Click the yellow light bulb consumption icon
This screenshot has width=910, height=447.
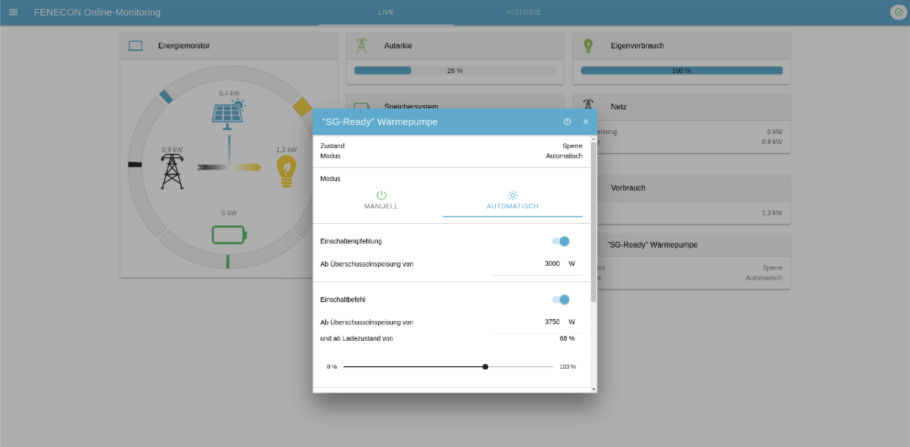click(286, 171)
